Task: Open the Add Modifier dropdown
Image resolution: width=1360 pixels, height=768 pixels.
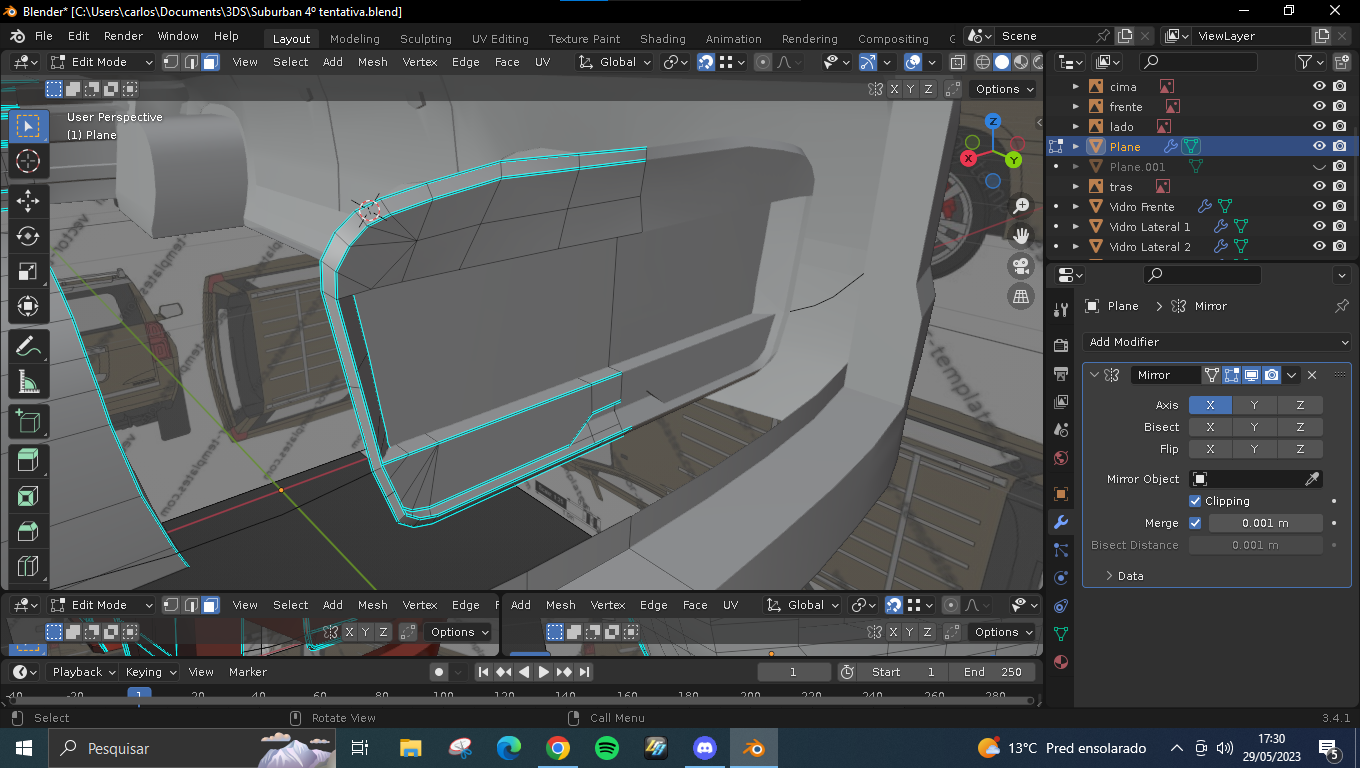Action: click(1217, 342)
